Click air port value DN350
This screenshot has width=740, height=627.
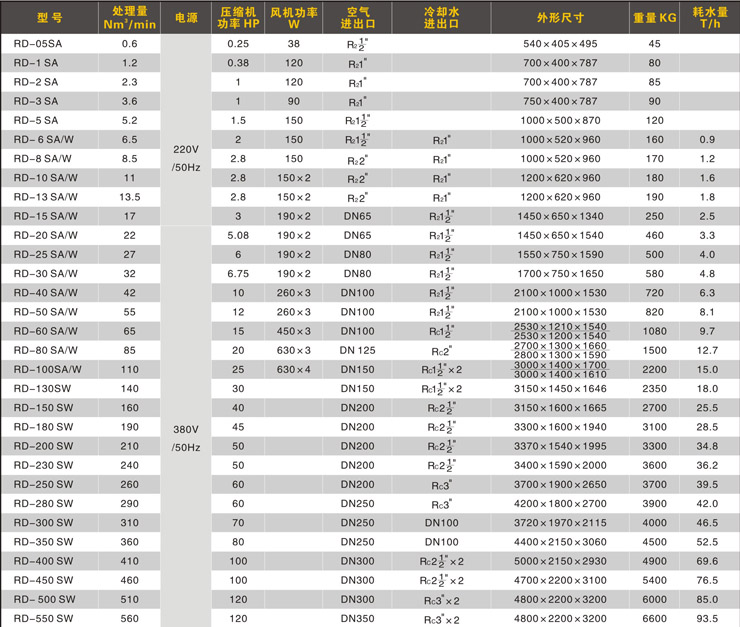(357, 619)
